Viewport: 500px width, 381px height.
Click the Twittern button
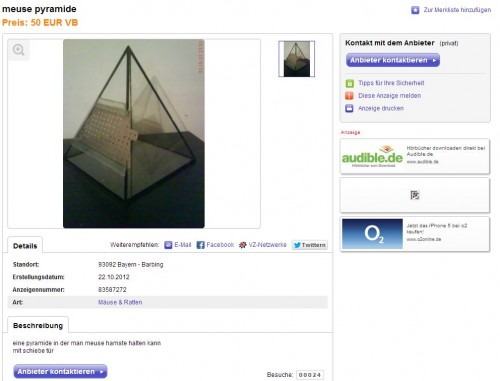[x=310, y=245]
